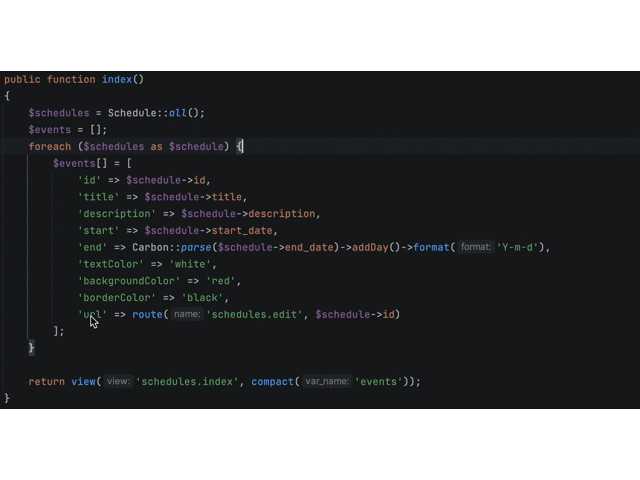Place cursor on '$events = [];' line
The height and width of the screenshot is (480, 640).
68,130
